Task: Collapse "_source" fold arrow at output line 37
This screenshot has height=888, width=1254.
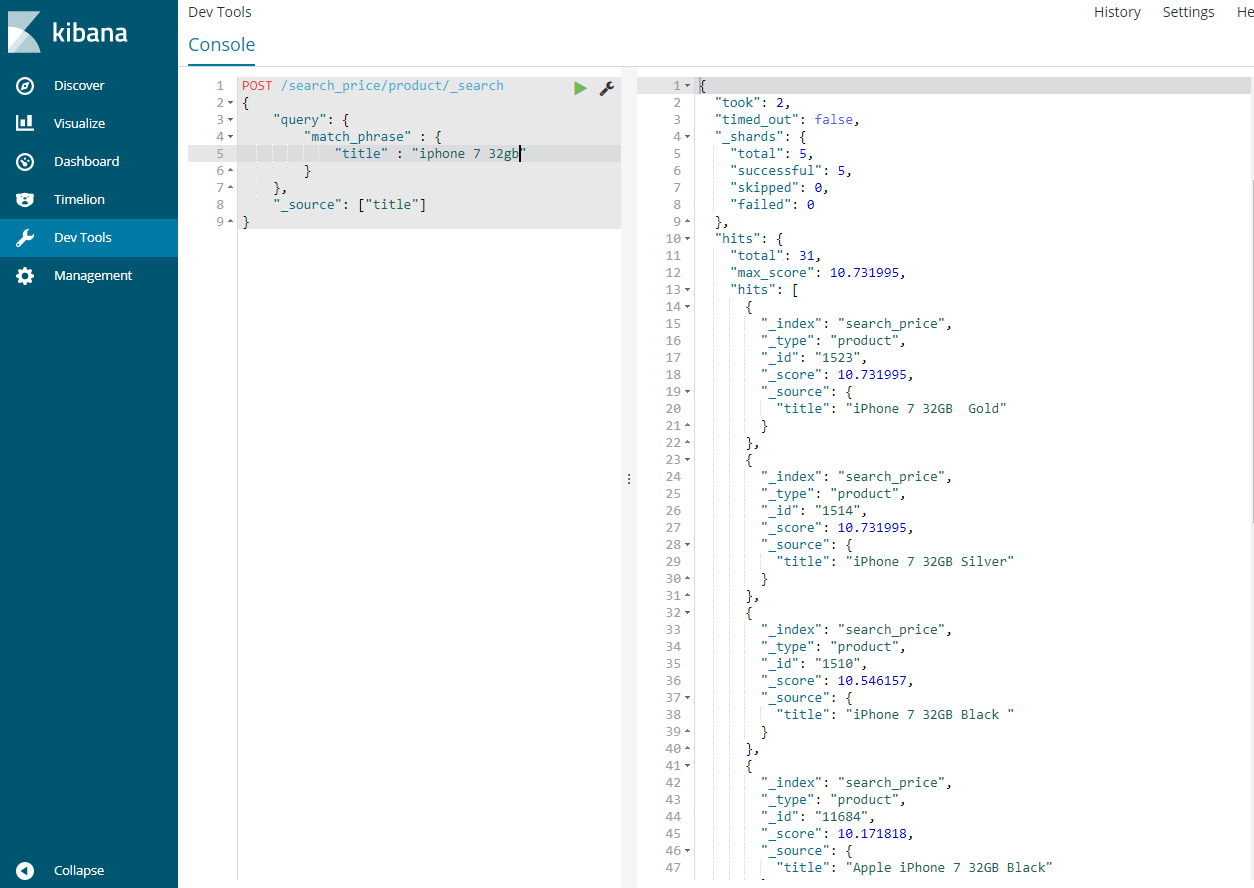Action: (x=687, y=698)
